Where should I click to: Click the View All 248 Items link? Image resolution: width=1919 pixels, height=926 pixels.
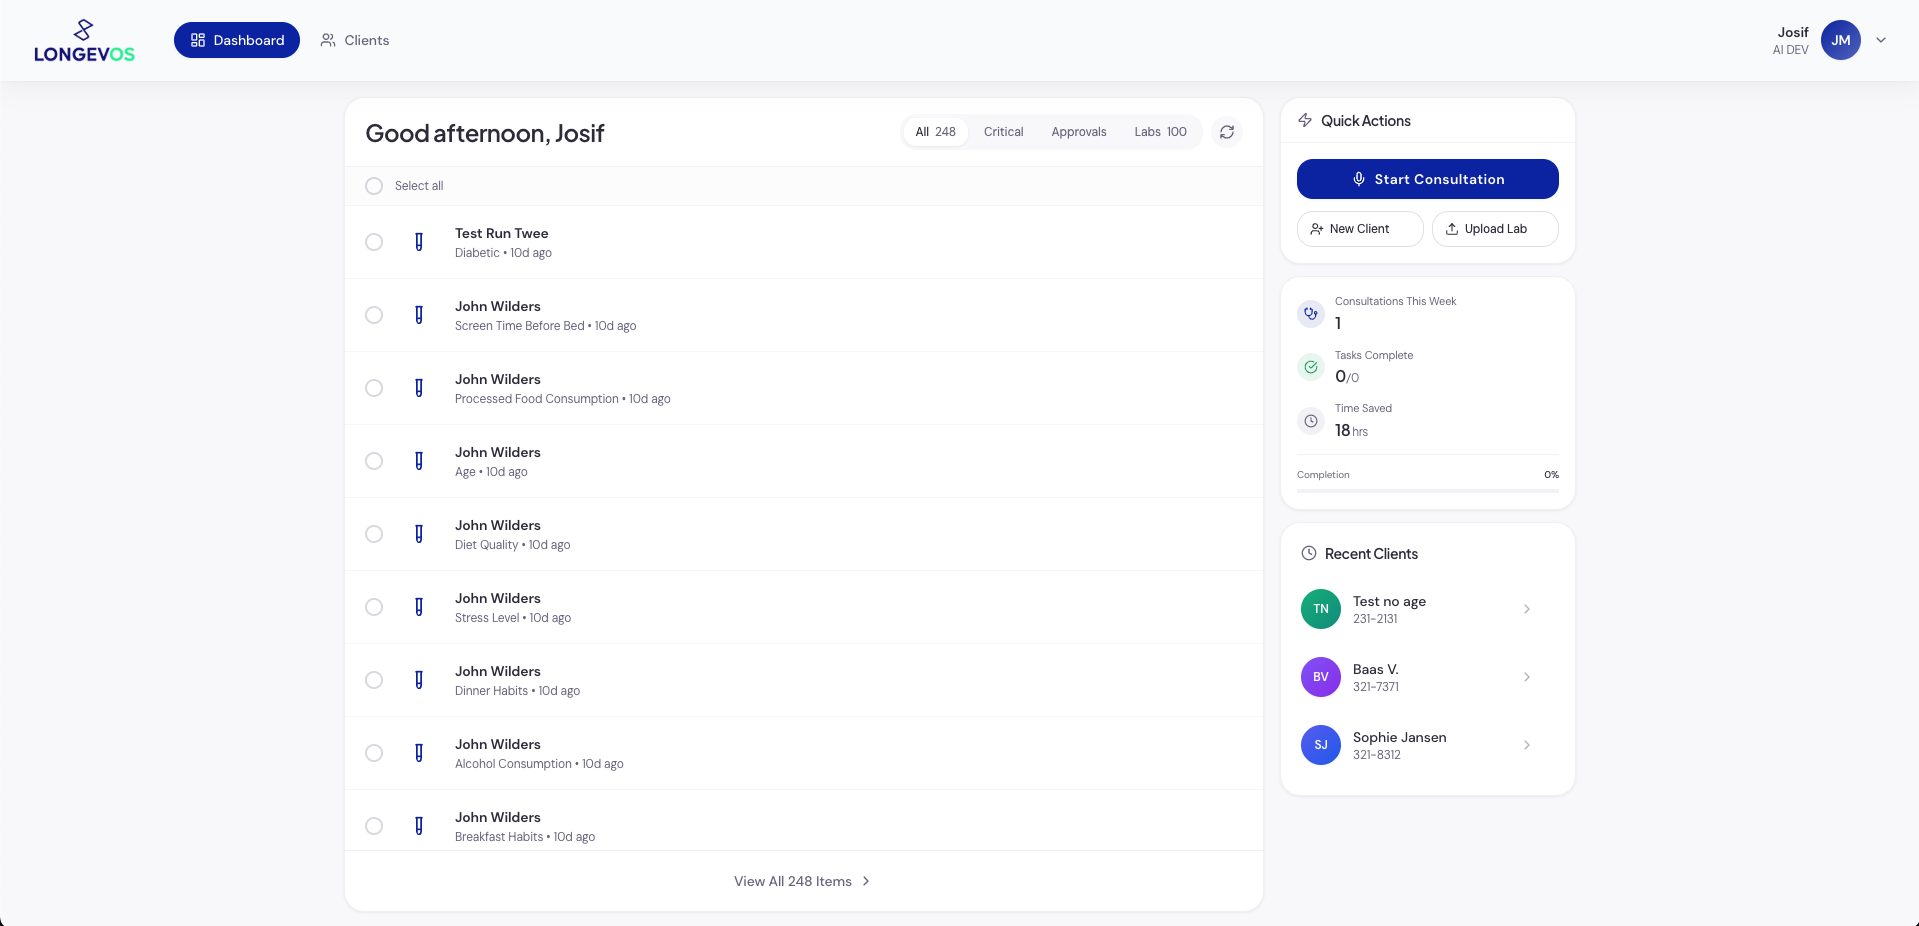coord(802,881)
